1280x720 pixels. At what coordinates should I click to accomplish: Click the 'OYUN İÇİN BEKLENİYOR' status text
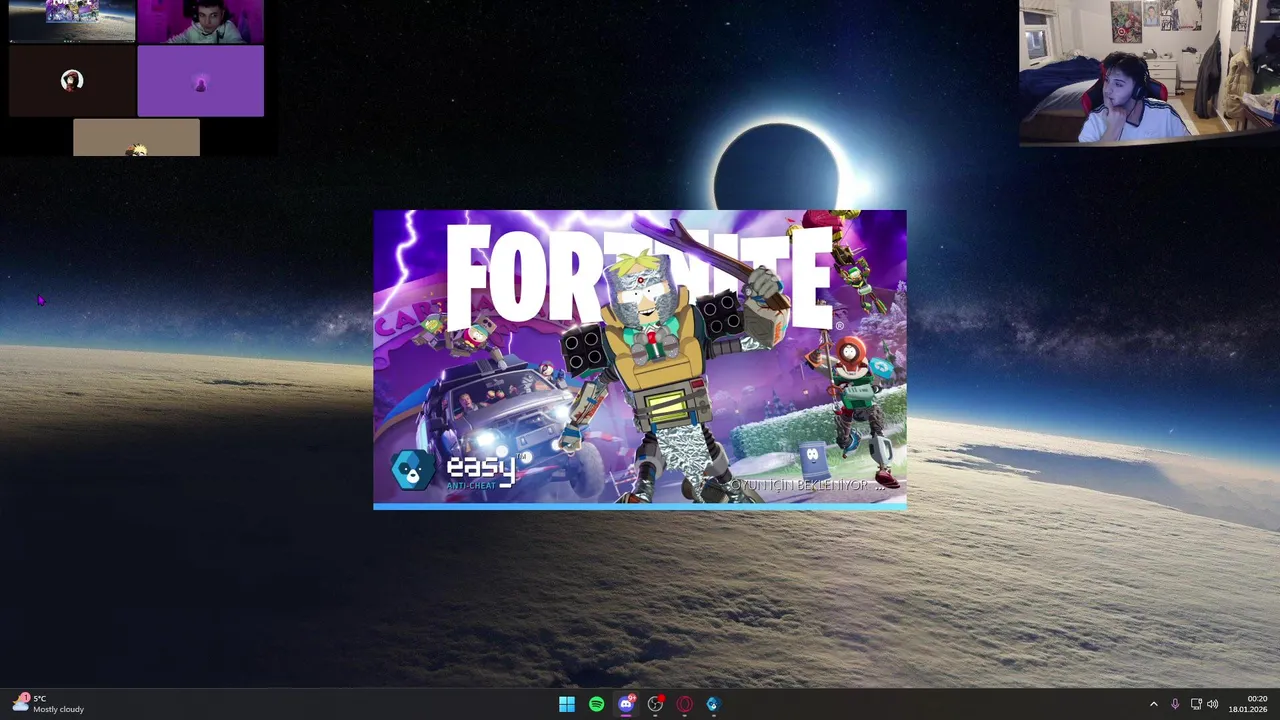click(x=808, y=485)
